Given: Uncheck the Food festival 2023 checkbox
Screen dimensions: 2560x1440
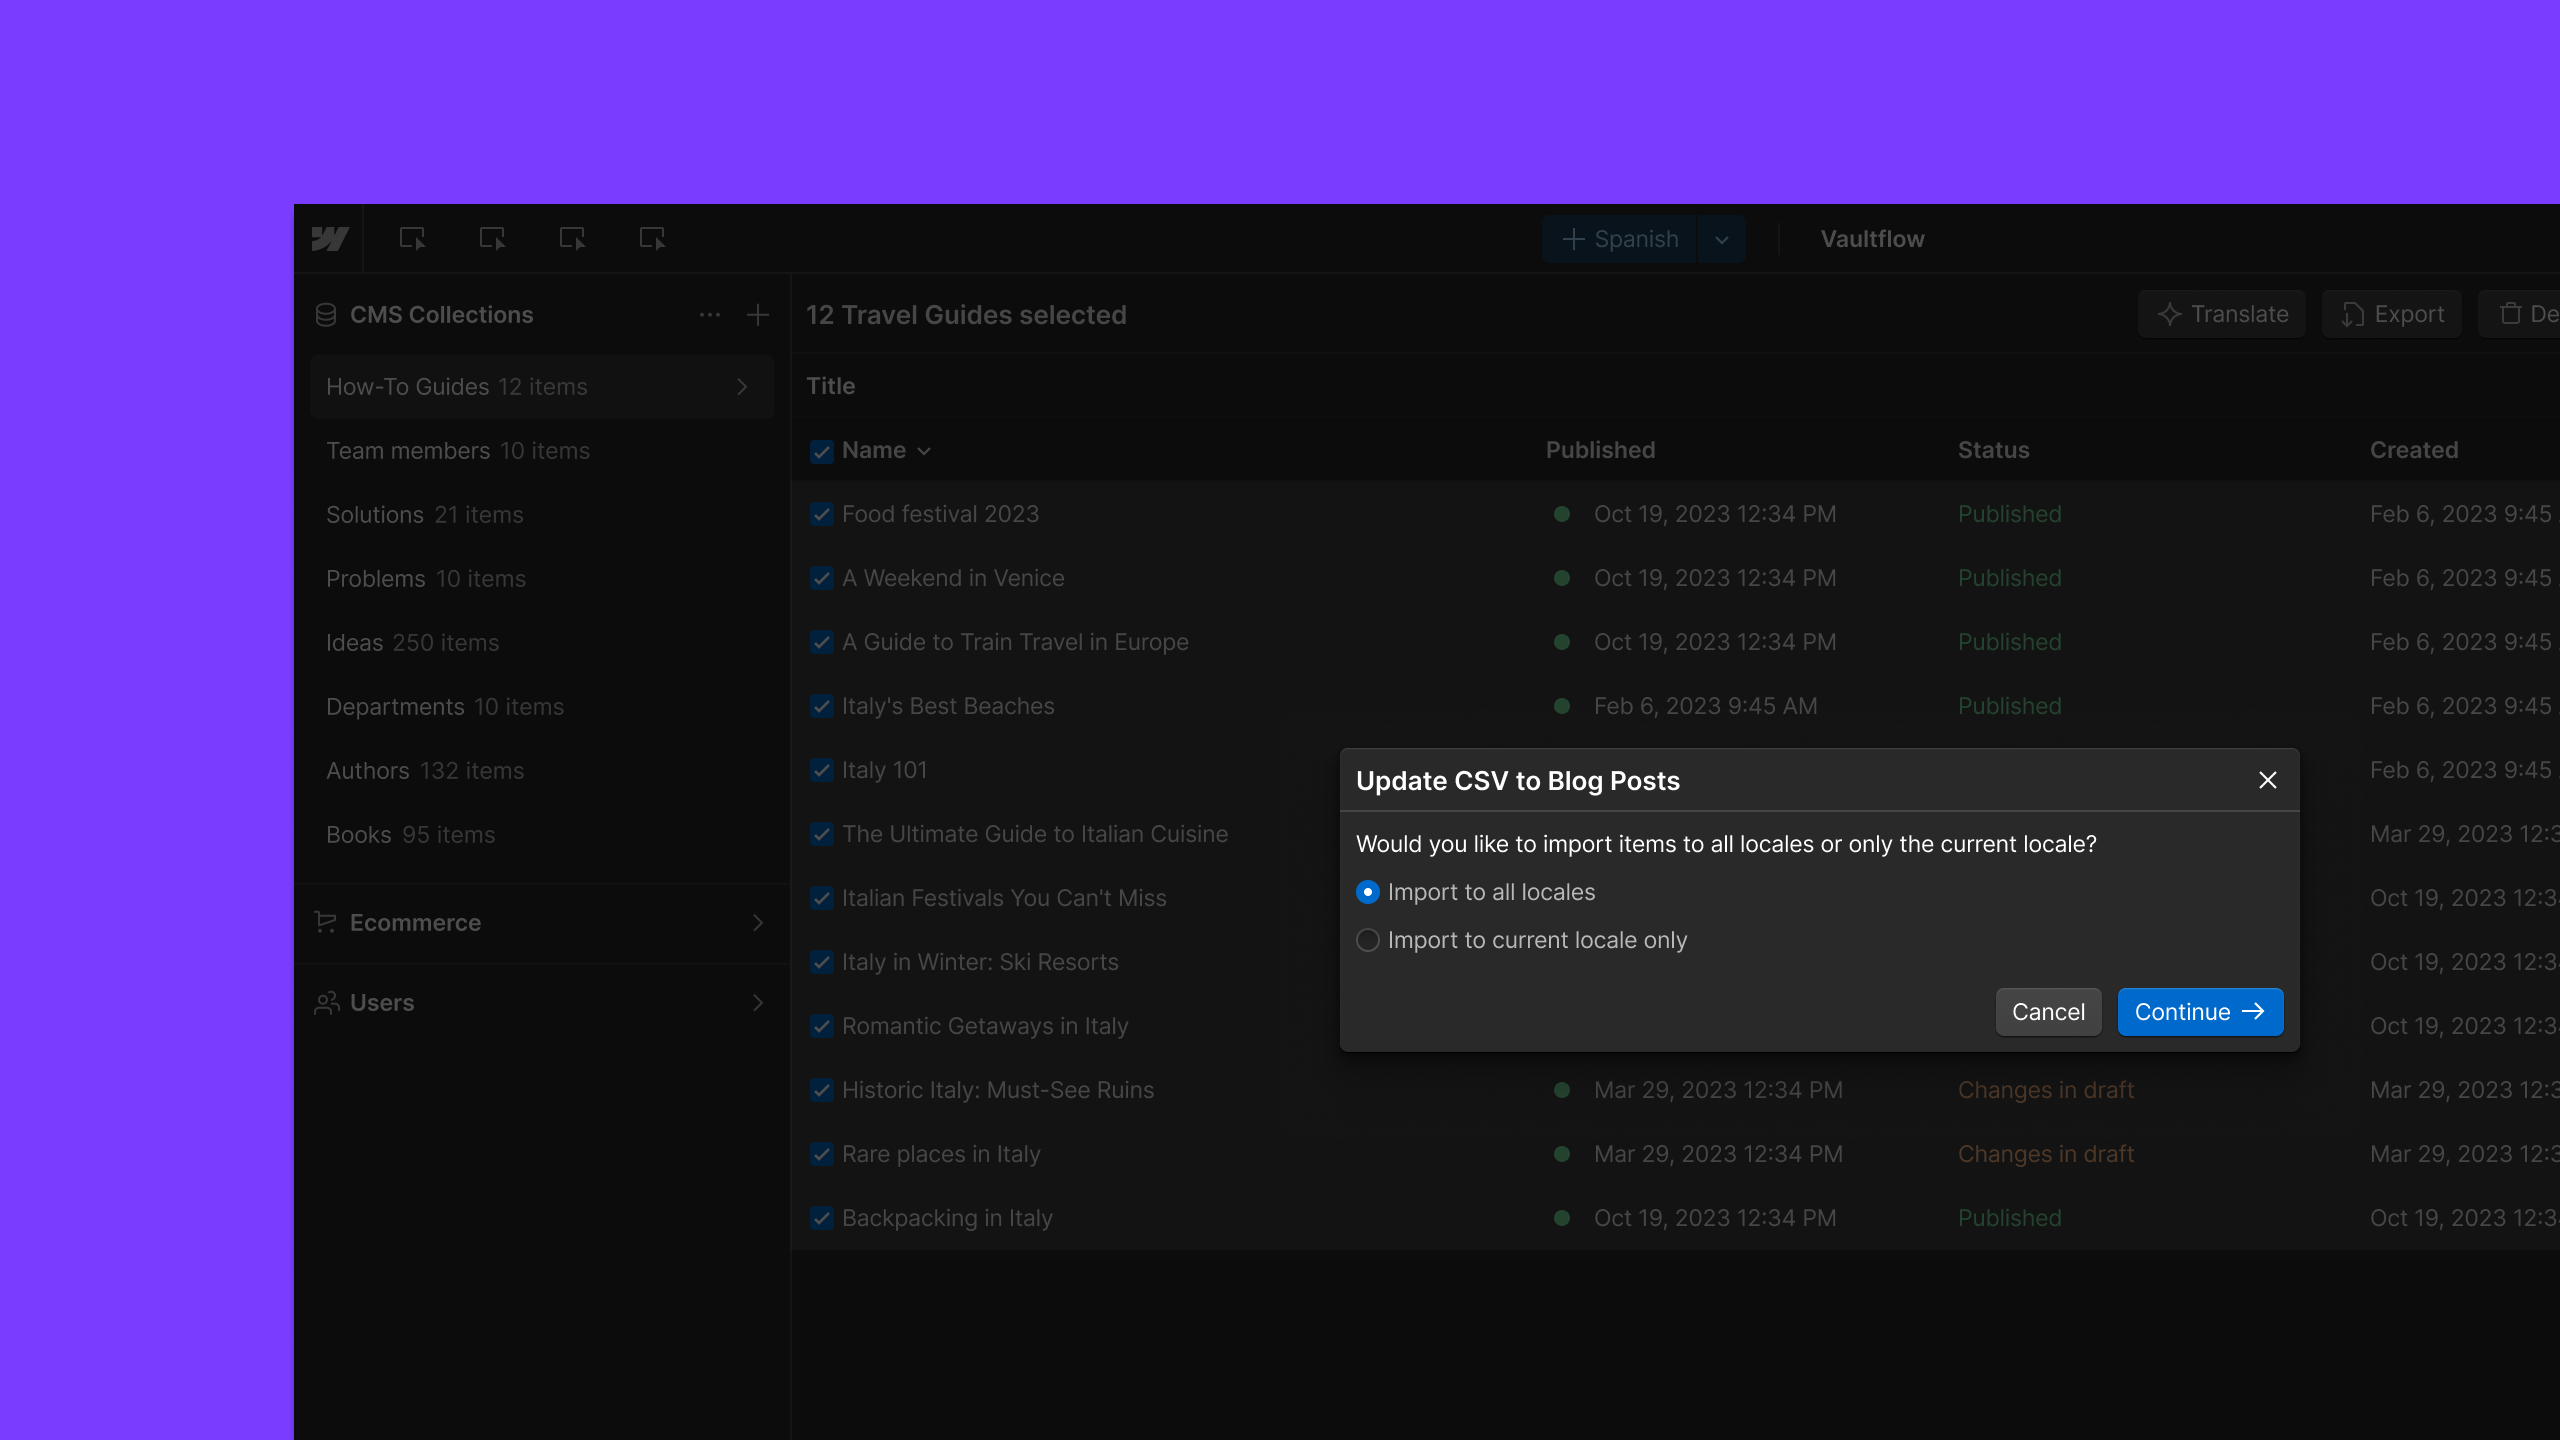Looking at the screenshot, I should point(821,514).
